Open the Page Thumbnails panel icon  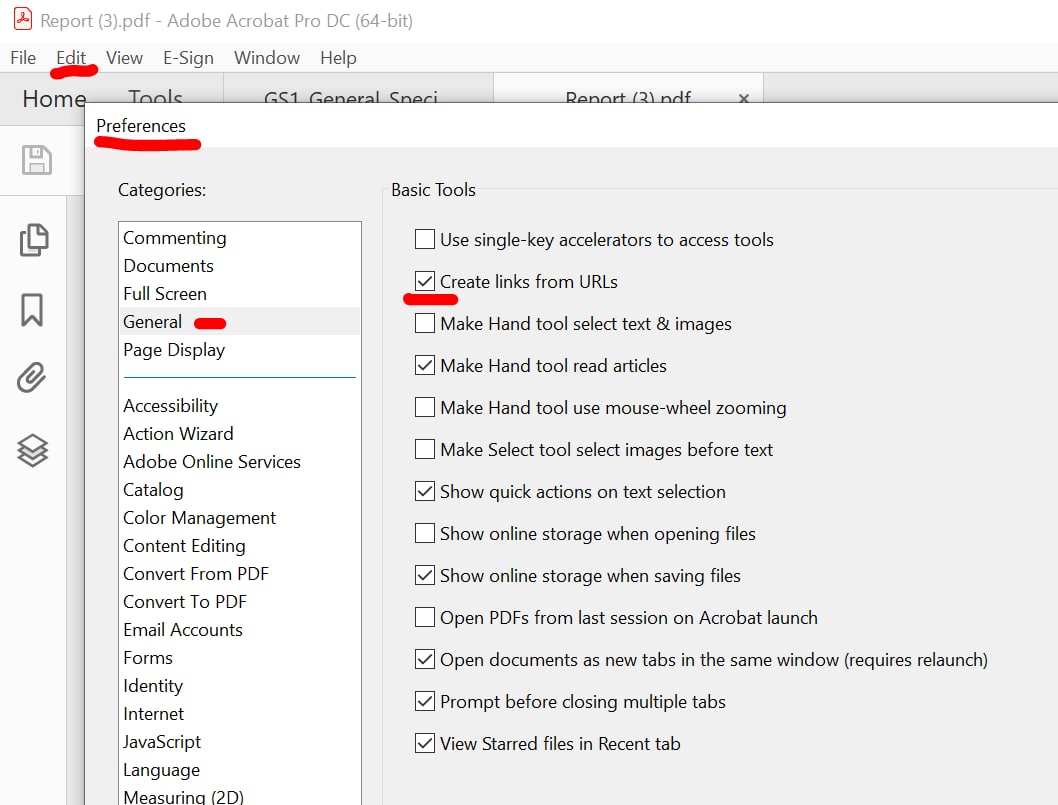pyautogui.click(x=34, y=240)
